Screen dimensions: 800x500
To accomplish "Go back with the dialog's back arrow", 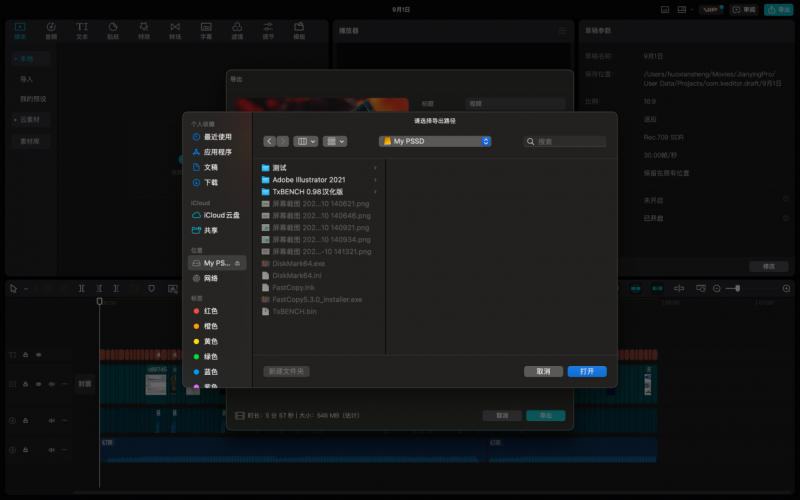I will (270, 142).
